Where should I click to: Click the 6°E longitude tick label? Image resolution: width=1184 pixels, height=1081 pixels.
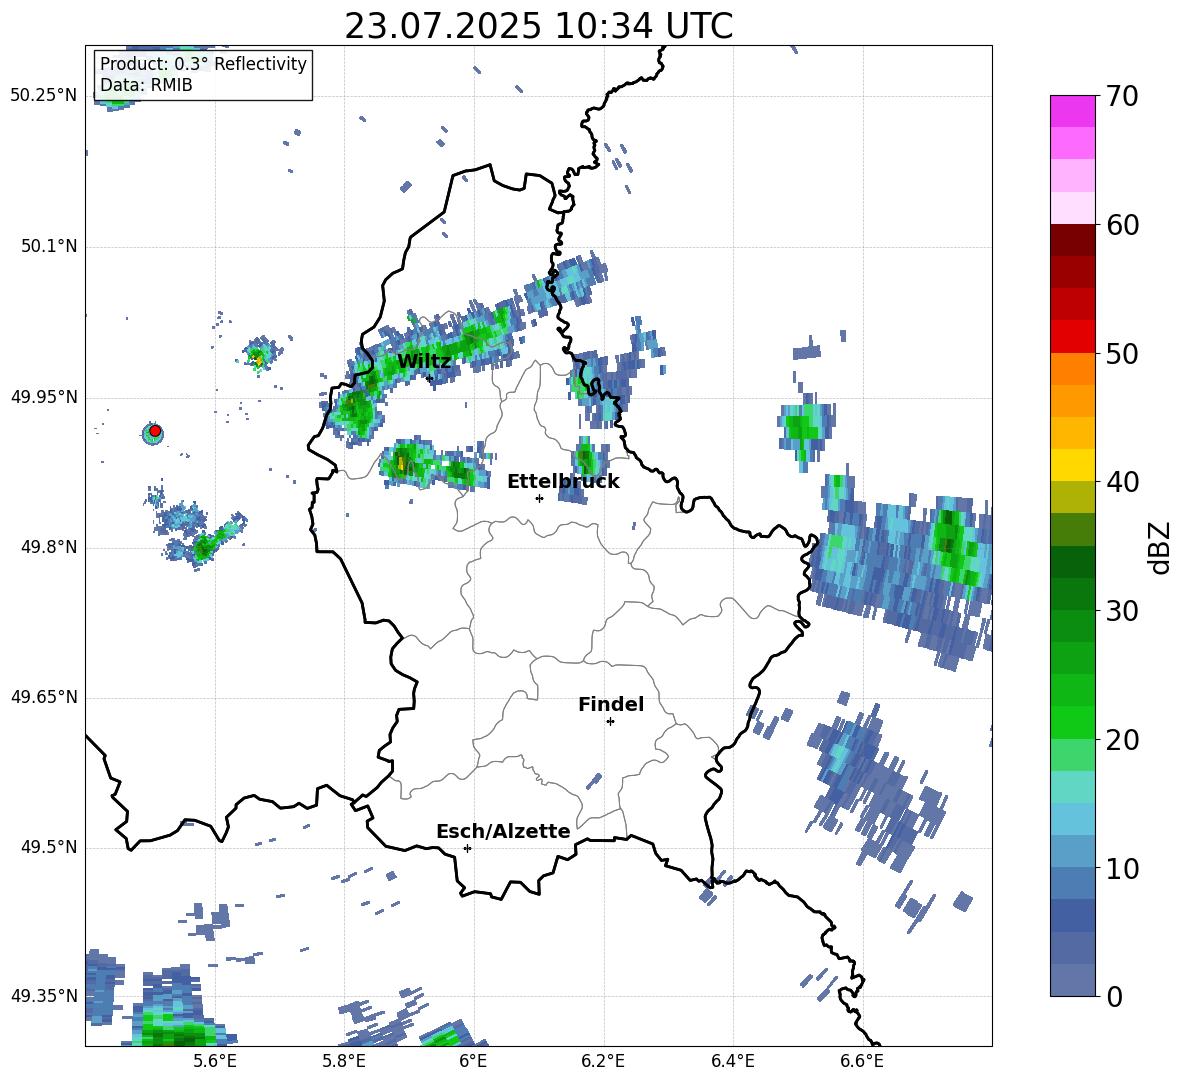tap(473, 1061)
